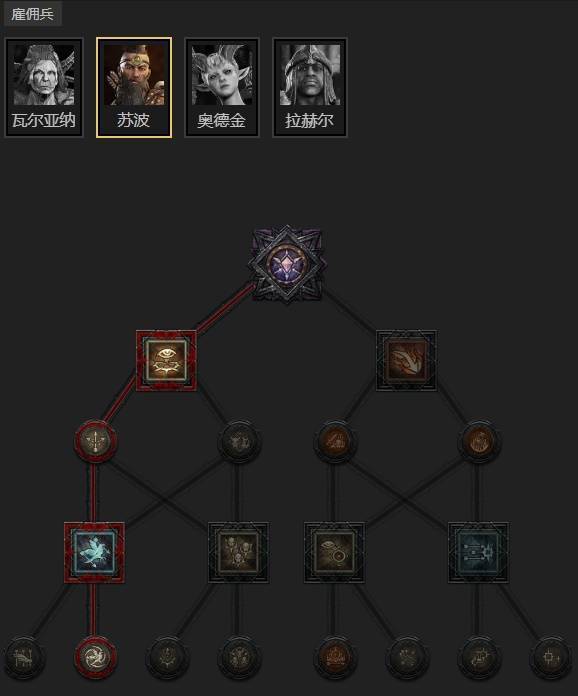Screen dimensions: 578x696
Task: Select the orange passive node below claw skill
Action: click(x=335, y=442)
